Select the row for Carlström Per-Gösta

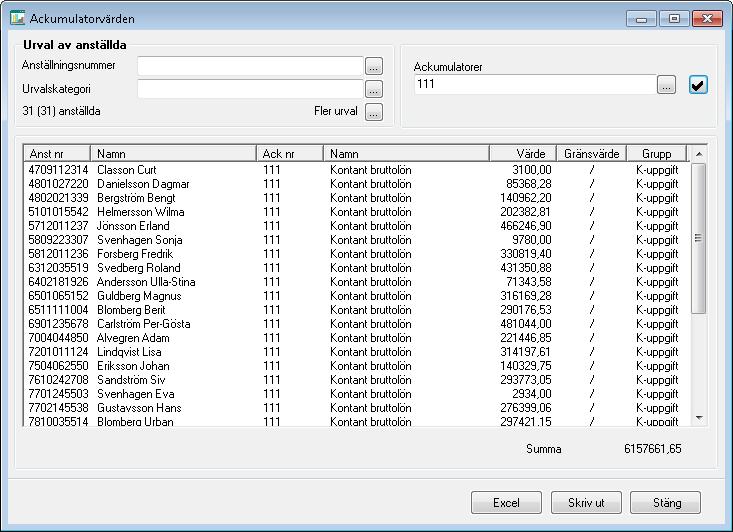pos(357,324)
